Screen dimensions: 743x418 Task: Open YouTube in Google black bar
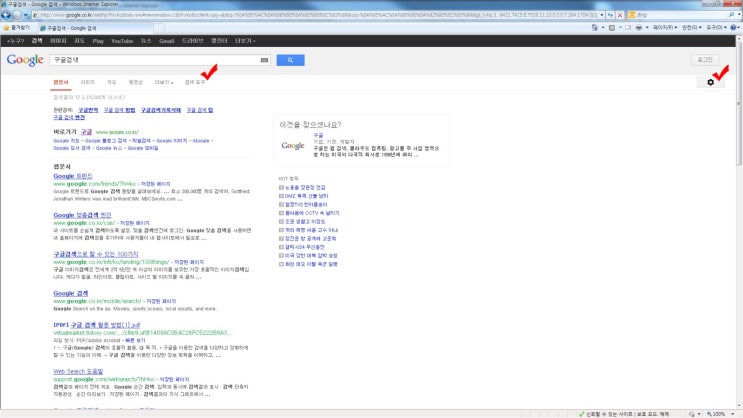click(122, 41)
